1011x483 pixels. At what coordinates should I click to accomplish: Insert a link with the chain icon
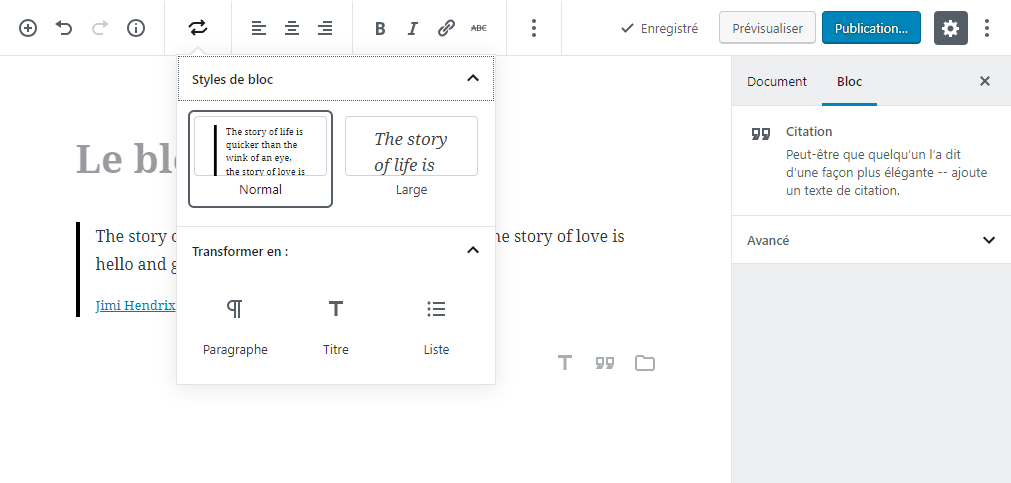click(446, 28)
